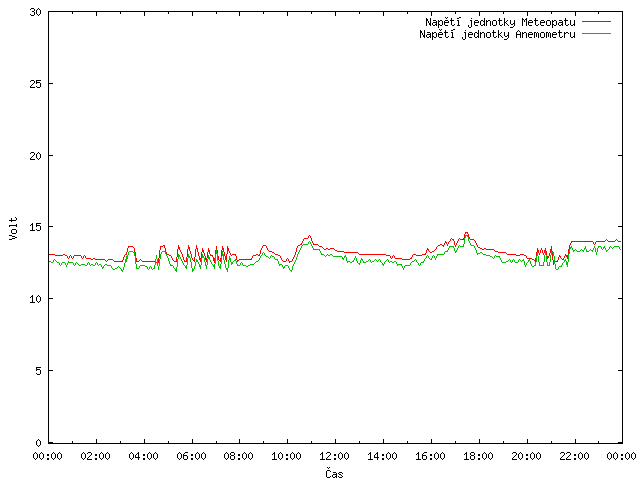
Task: Click the legend label 'Napětí jednotky Meteopatu'
Action: coord(500,22)
